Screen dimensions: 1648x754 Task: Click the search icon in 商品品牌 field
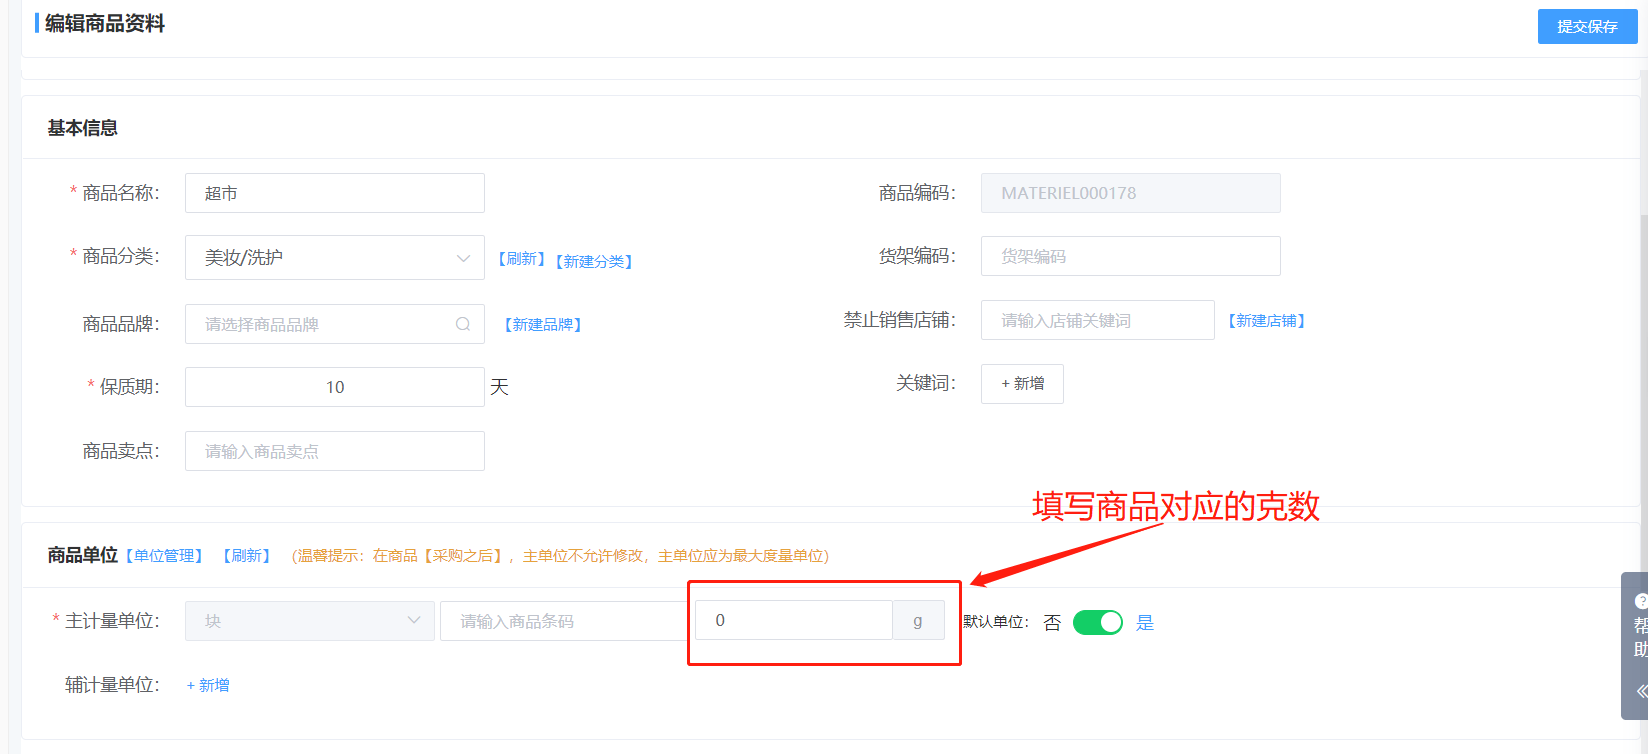[463, 324]
